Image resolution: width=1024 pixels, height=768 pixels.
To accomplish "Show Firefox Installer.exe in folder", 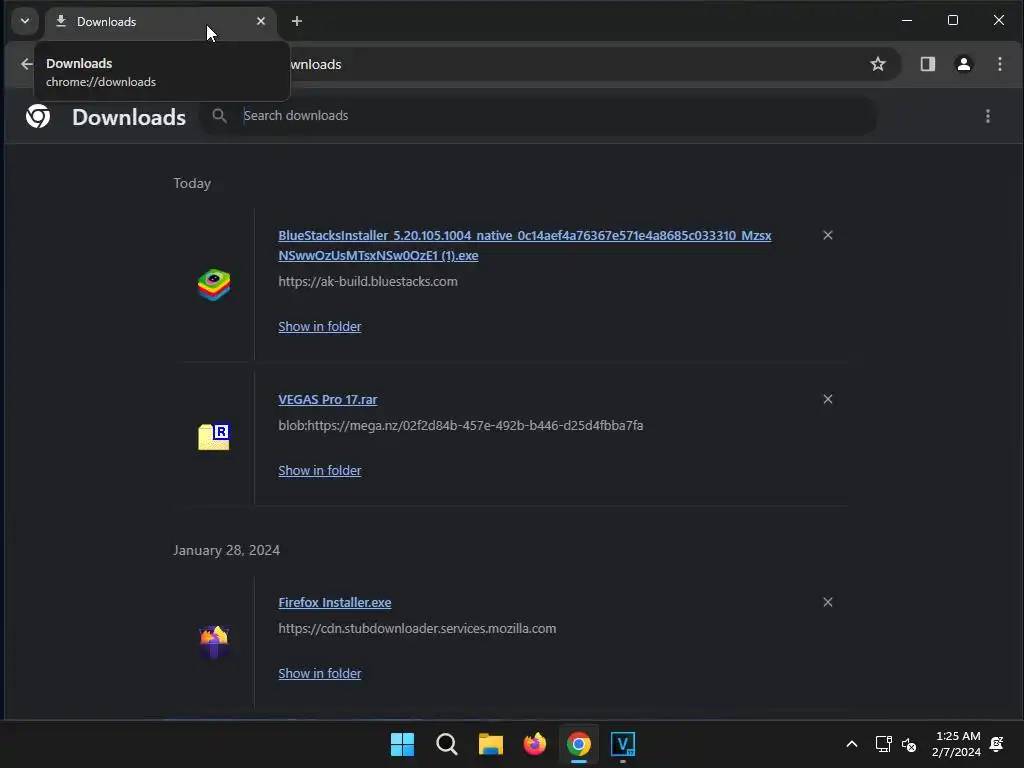I will tap(319, 673).
